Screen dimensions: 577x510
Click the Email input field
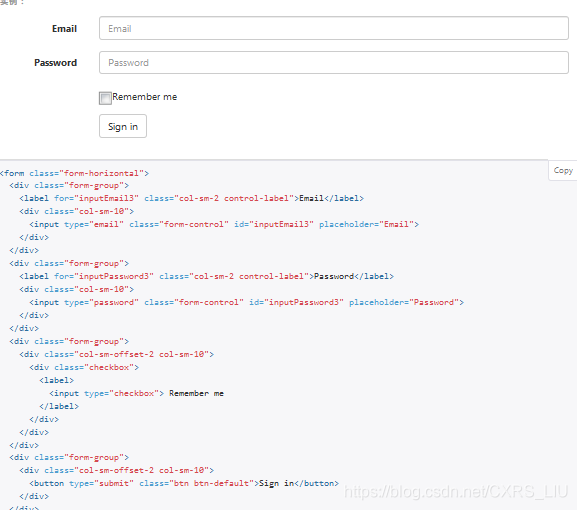(334, 28)
